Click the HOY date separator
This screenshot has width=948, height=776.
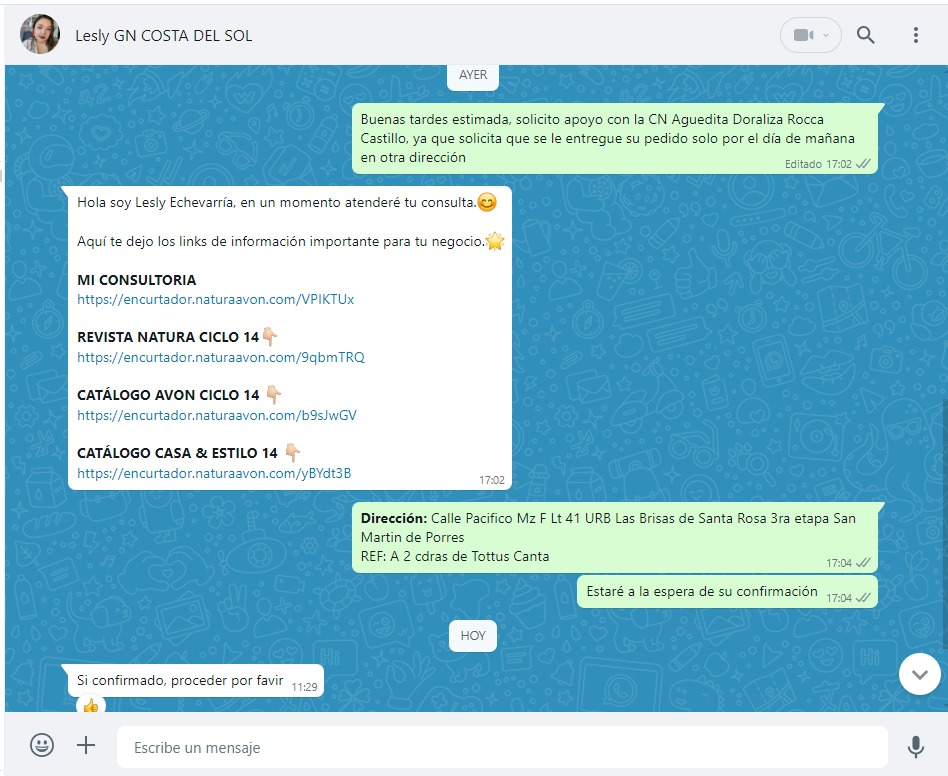click(473, 635)
